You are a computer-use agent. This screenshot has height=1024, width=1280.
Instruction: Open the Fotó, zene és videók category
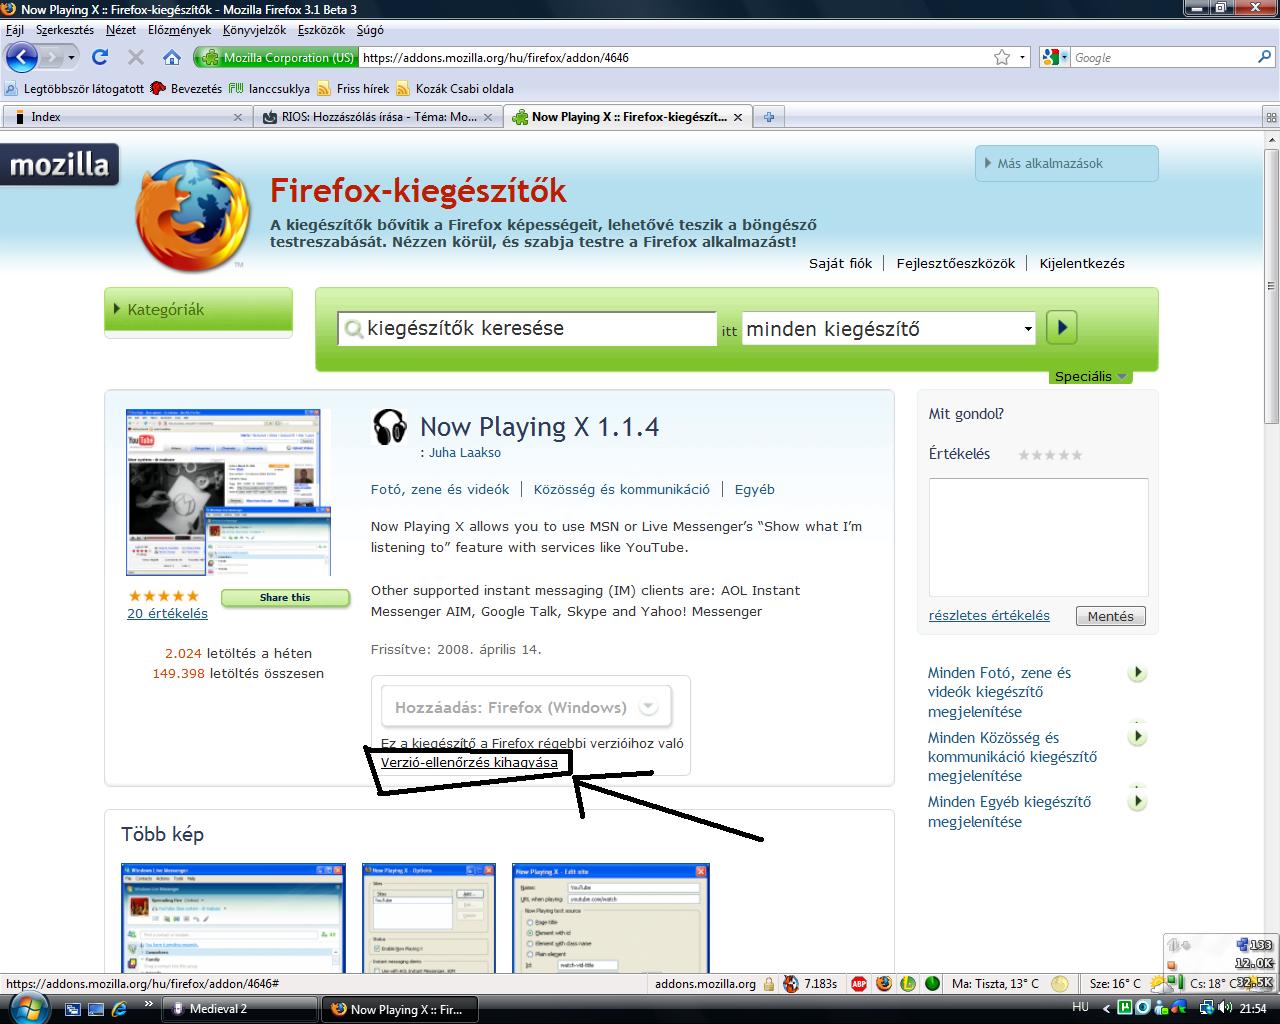440,489
